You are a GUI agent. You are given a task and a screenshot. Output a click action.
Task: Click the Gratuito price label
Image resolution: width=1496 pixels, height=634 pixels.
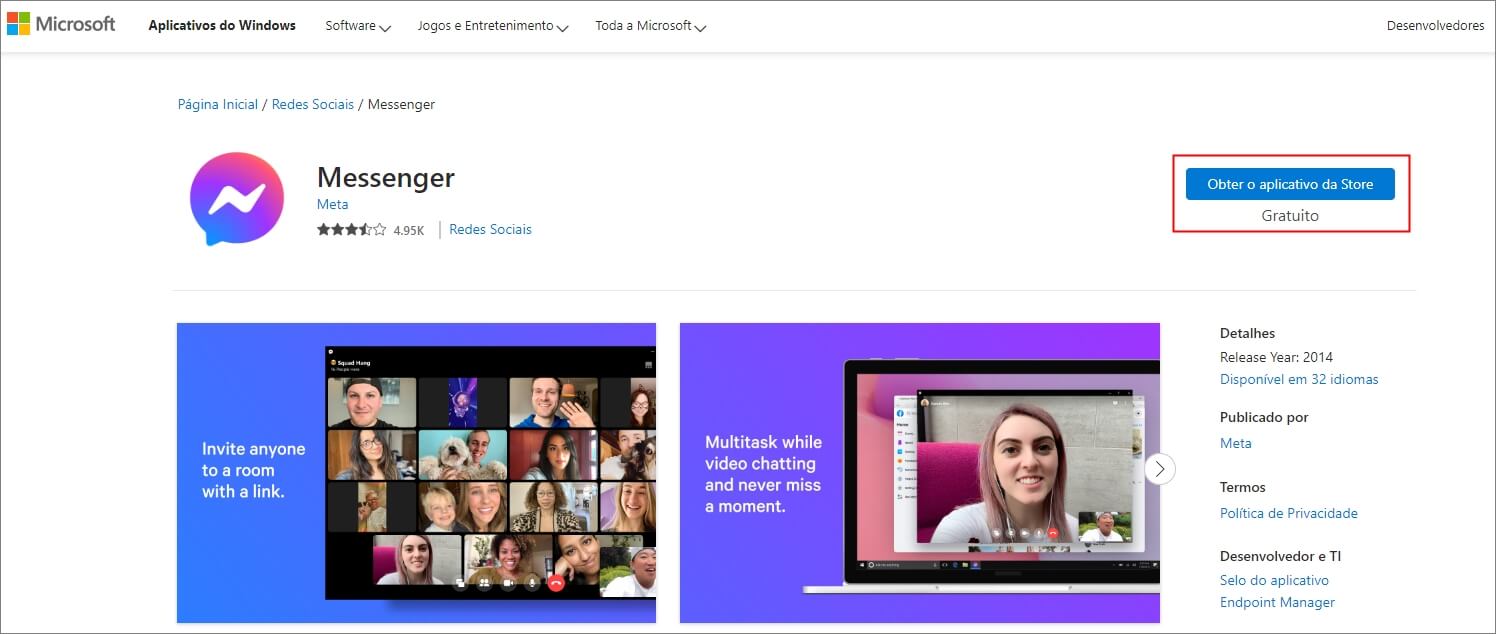pyautogui.click(x=1290, y=215)
